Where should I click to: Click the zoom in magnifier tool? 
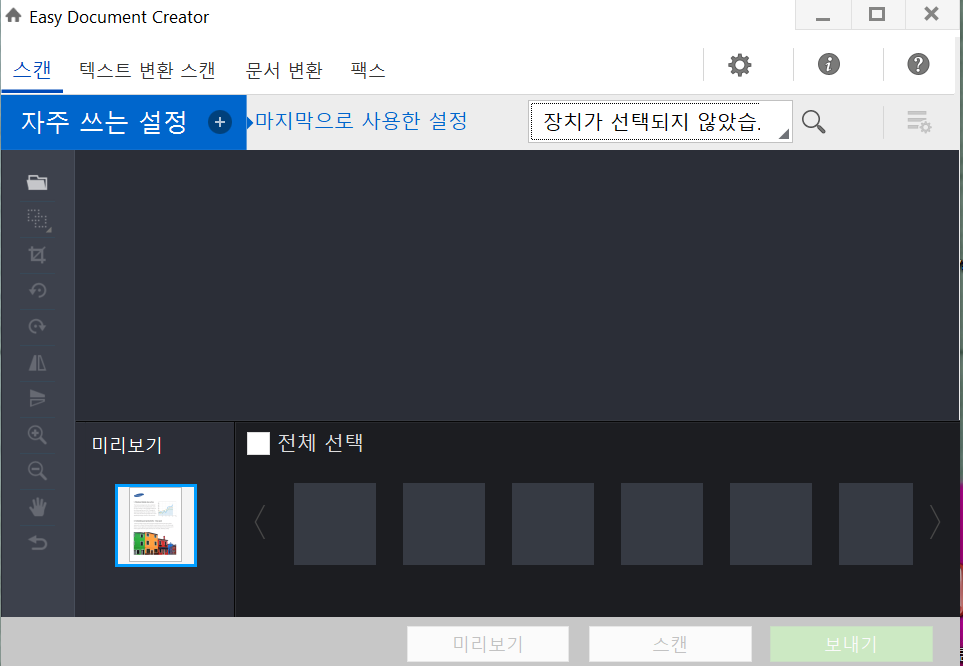(37, 434)
